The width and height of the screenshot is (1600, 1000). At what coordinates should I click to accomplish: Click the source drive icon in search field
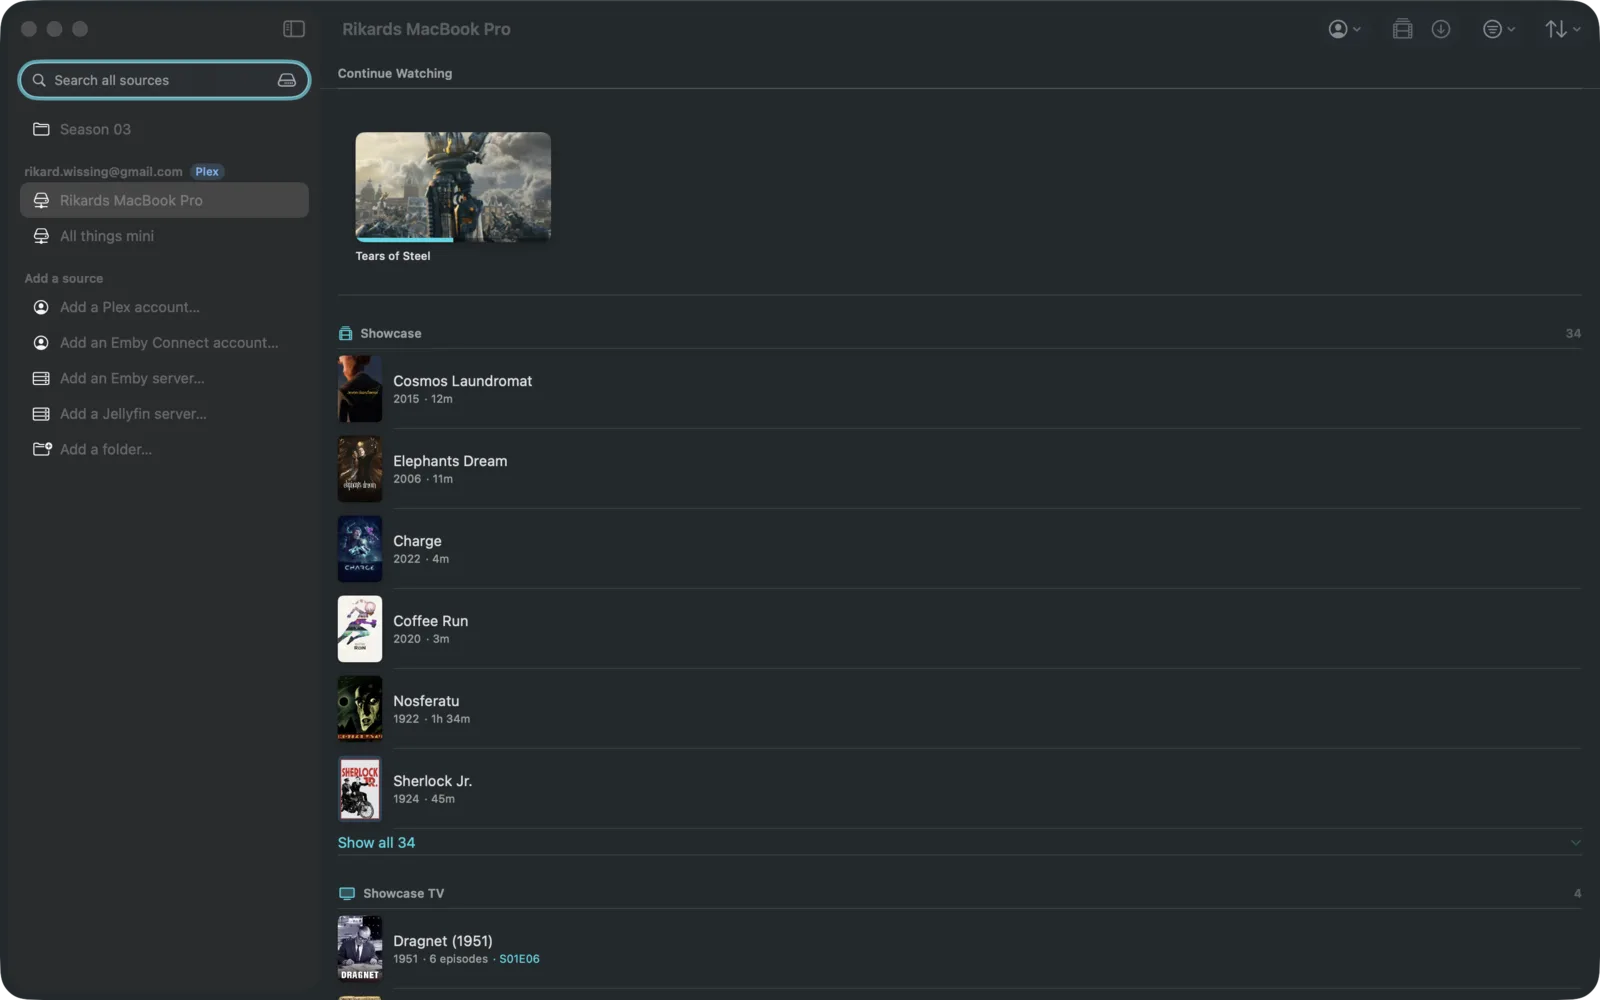tap(287, 80)
